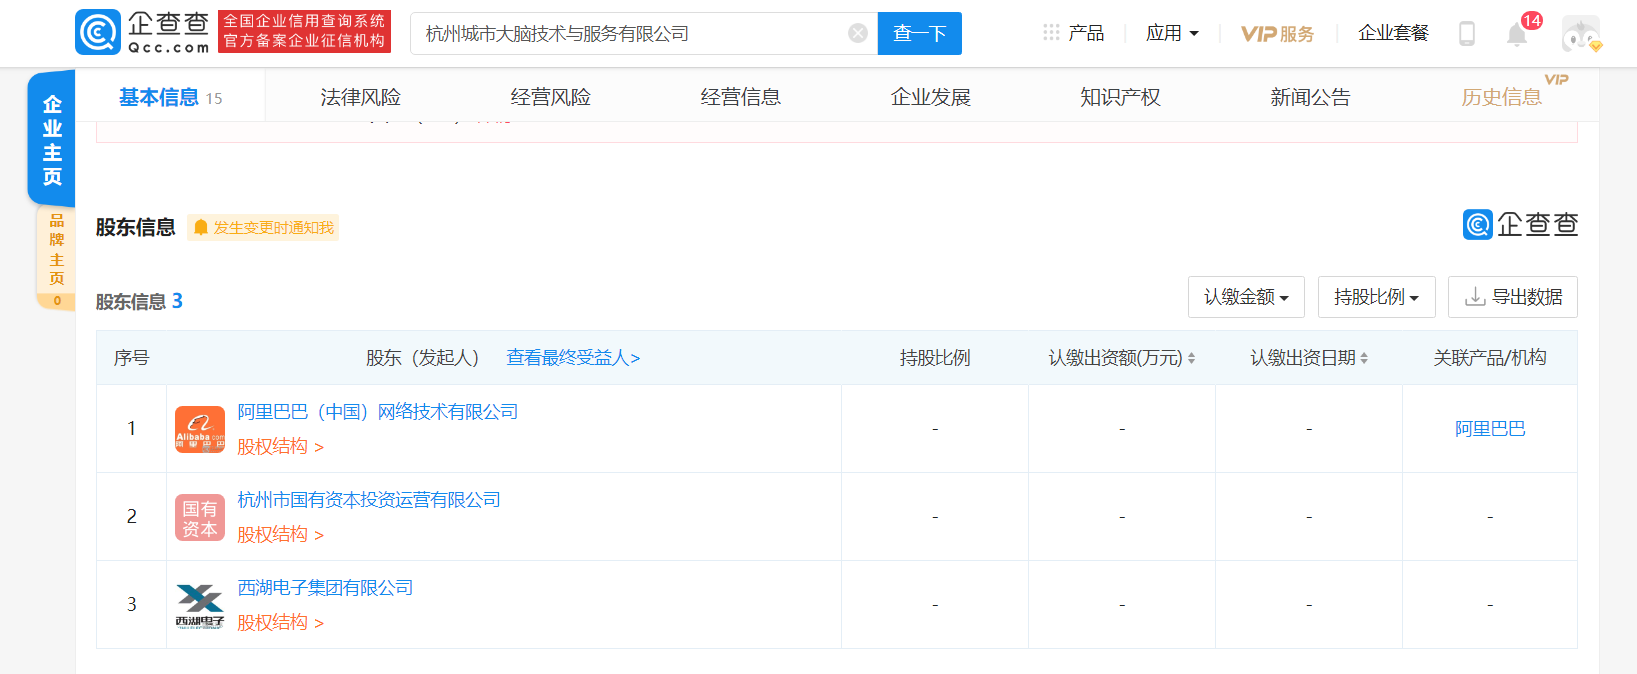The width and height of the screenshot is (1637, 674).
Task: Click the 序号 column header
Action: (131, 358)
